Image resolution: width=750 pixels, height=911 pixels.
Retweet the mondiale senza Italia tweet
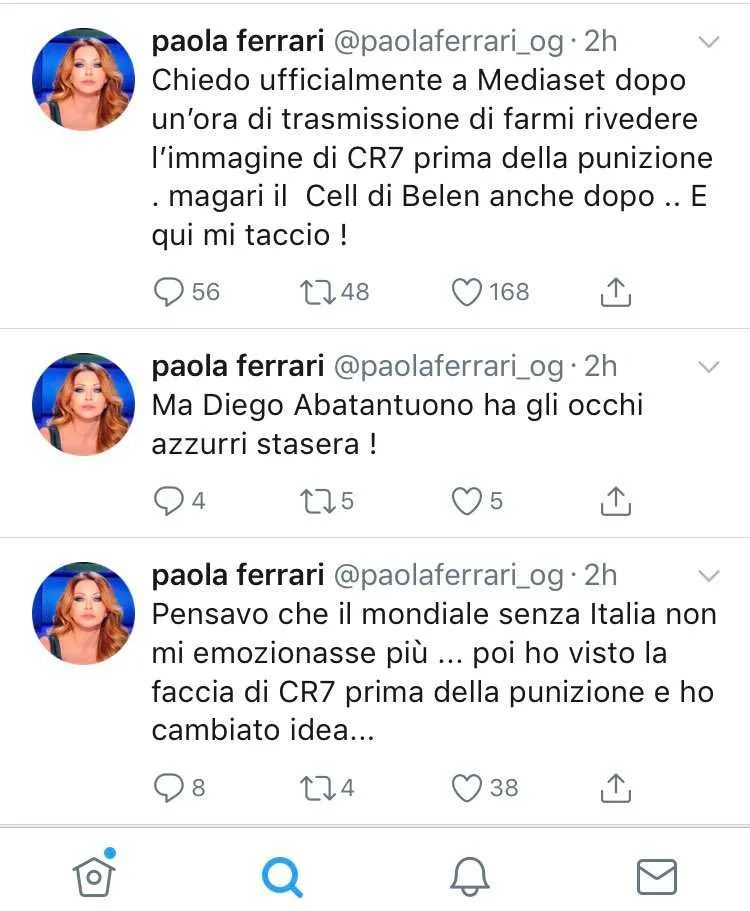click(x=317, y=788)
